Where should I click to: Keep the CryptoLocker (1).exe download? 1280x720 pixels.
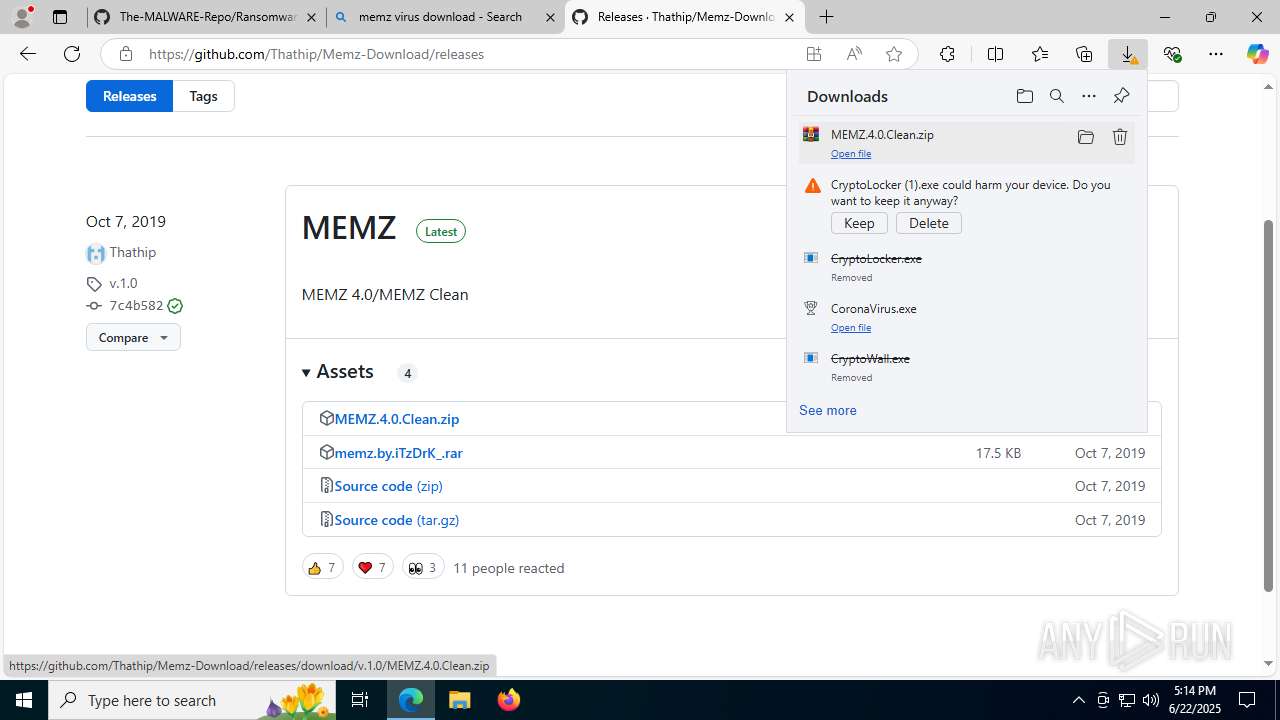pos(859,223)
